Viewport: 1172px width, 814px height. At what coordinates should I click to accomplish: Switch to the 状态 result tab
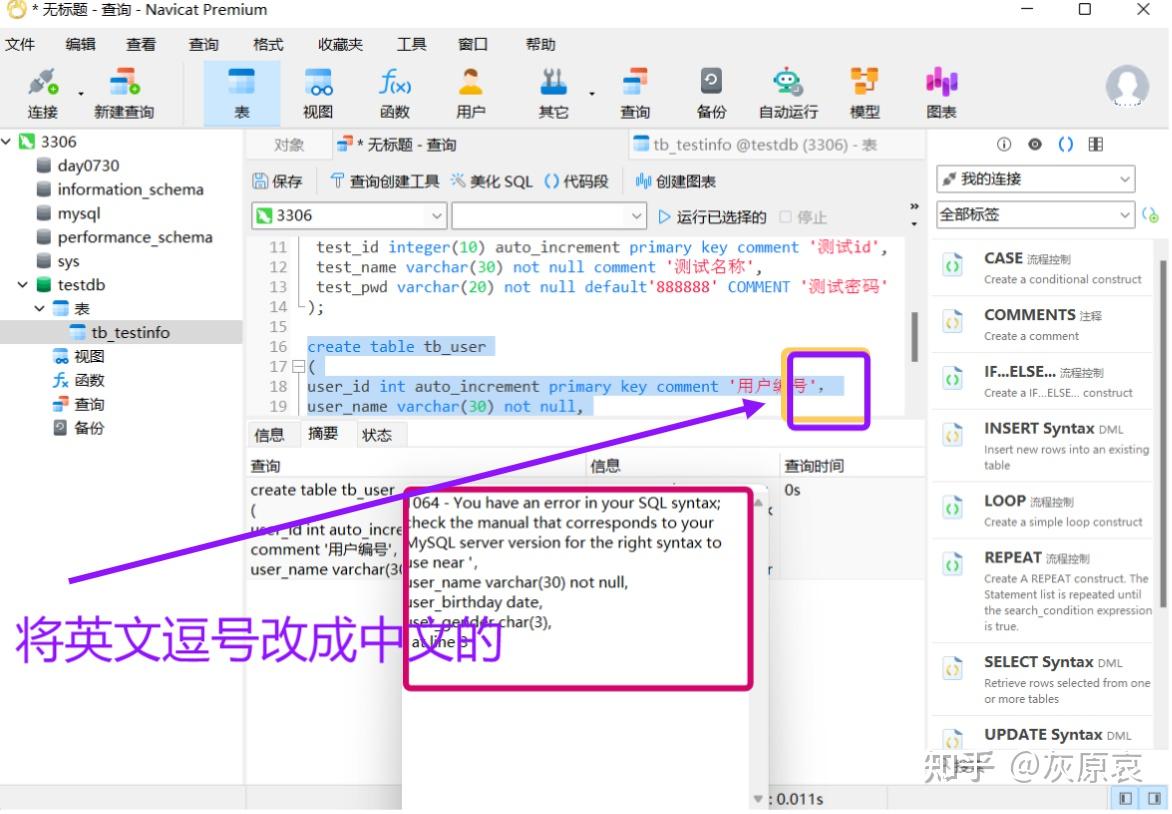(377, 435)
